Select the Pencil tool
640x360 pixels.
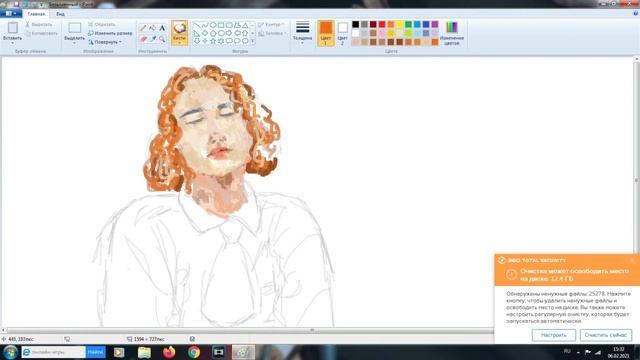tap(143, 28)
